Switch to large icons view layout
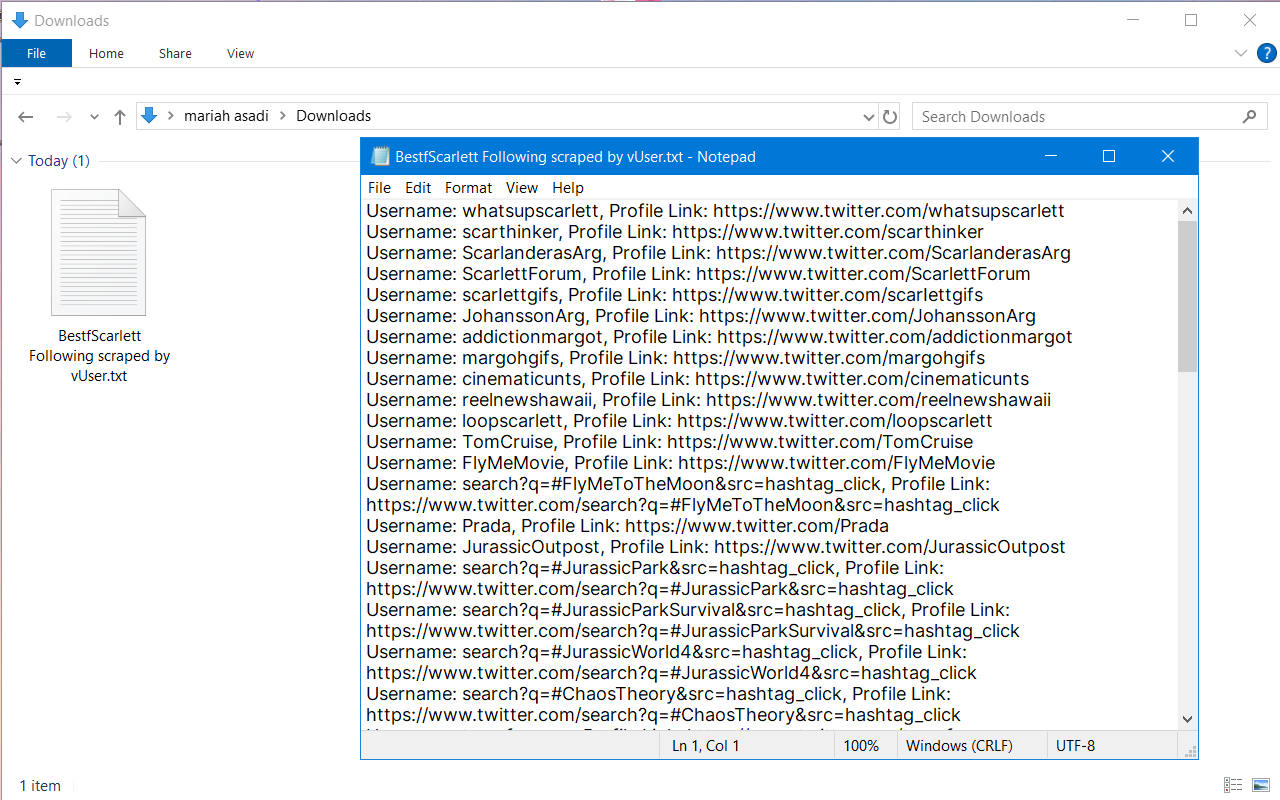Image resolution: width=1280 pixels, height=800 pixels. (x=1261, y=785)
